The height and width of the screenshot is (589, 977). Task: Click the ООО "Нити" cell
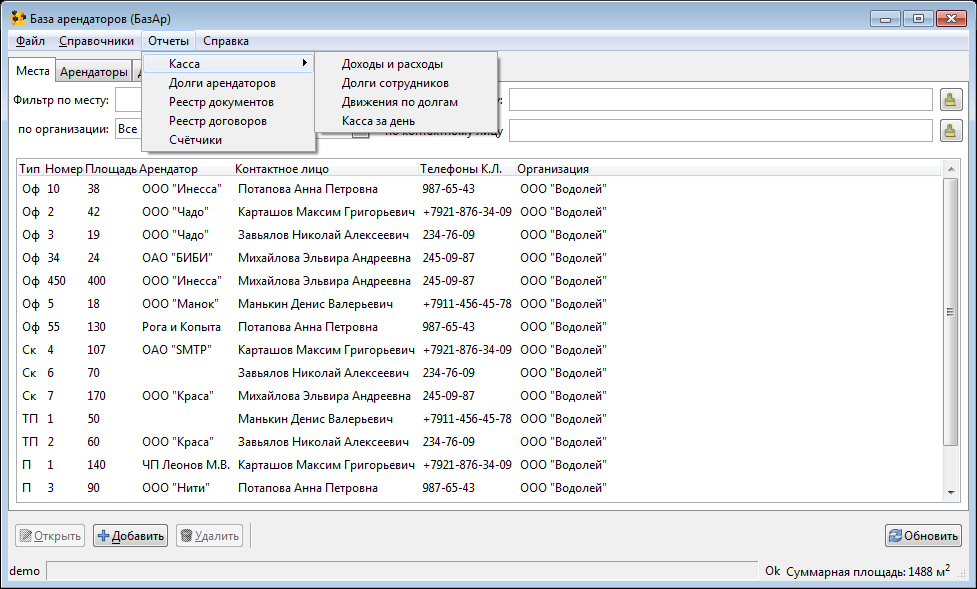[176, 488]
